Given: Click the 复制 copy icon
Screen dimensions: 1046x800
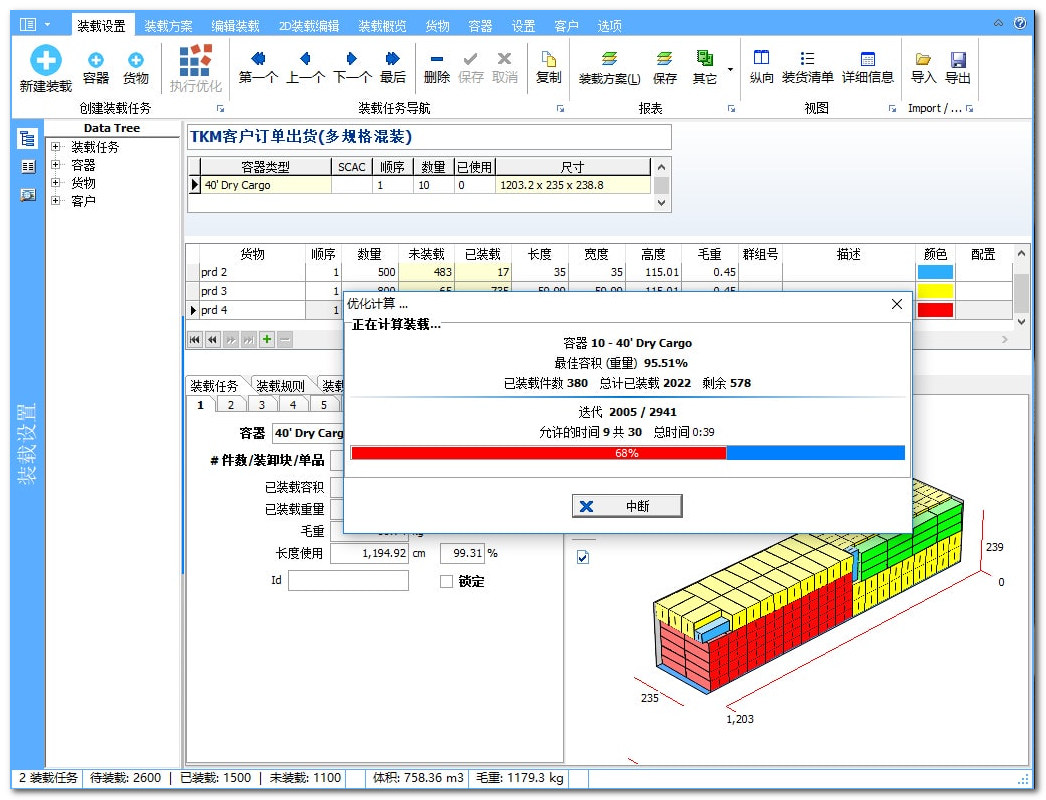Looking at the screenshot, I should point(548,61).
